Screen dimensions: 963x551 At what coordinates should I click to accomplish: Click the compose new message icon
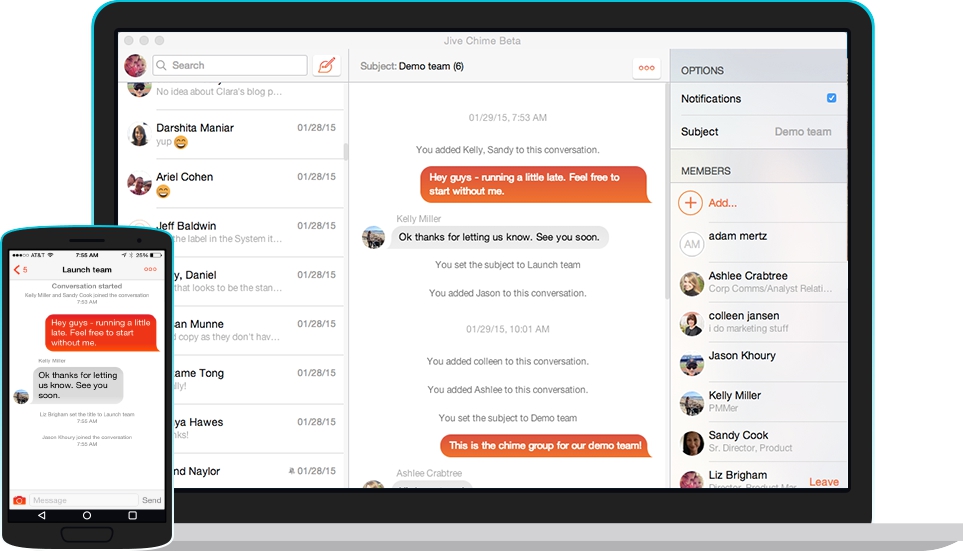(x=326, y=66)
